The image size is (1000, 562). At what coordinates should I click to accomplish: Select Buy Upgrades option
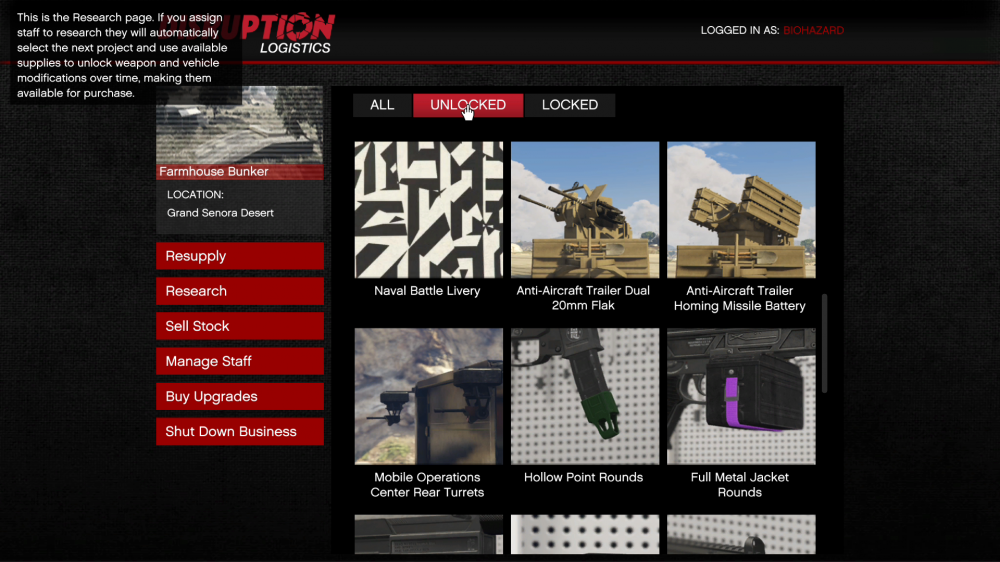pyautogui.click(x=240, y=396)
